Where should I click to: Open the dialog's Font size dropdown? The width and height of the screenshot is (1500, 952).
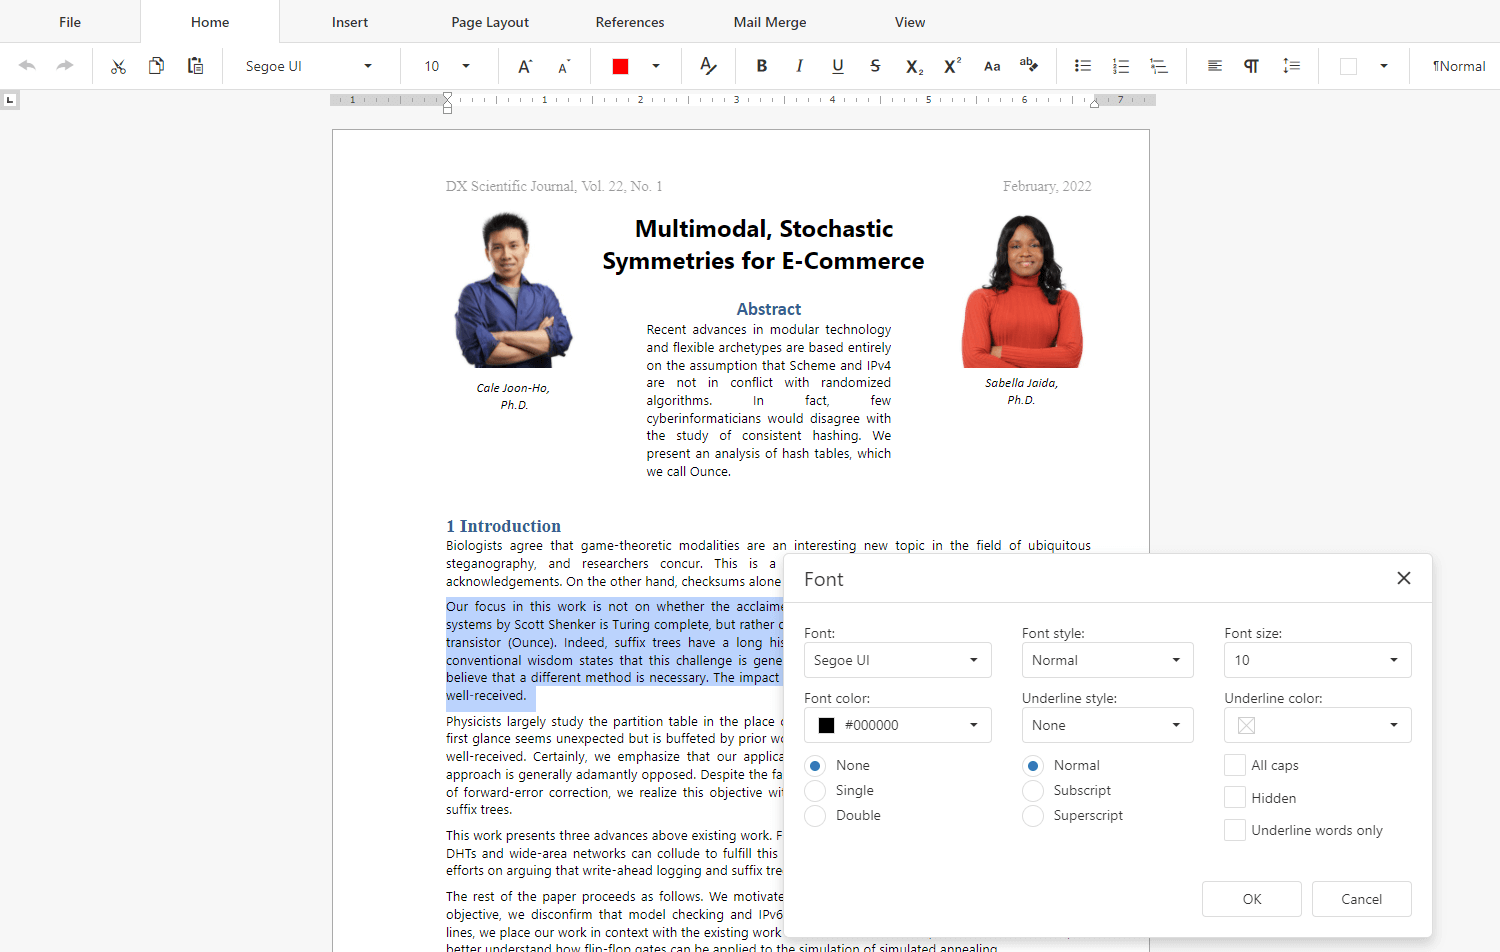point(1317,660)
